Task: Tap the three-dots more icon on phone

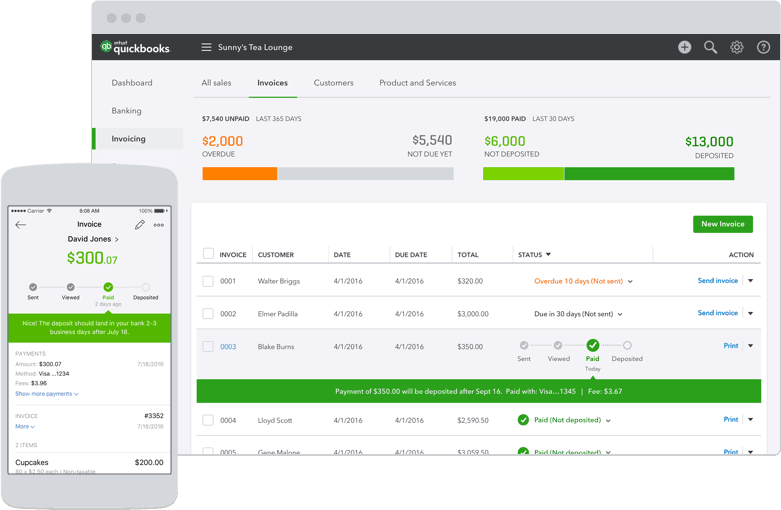Action: (x=159, y=225)
